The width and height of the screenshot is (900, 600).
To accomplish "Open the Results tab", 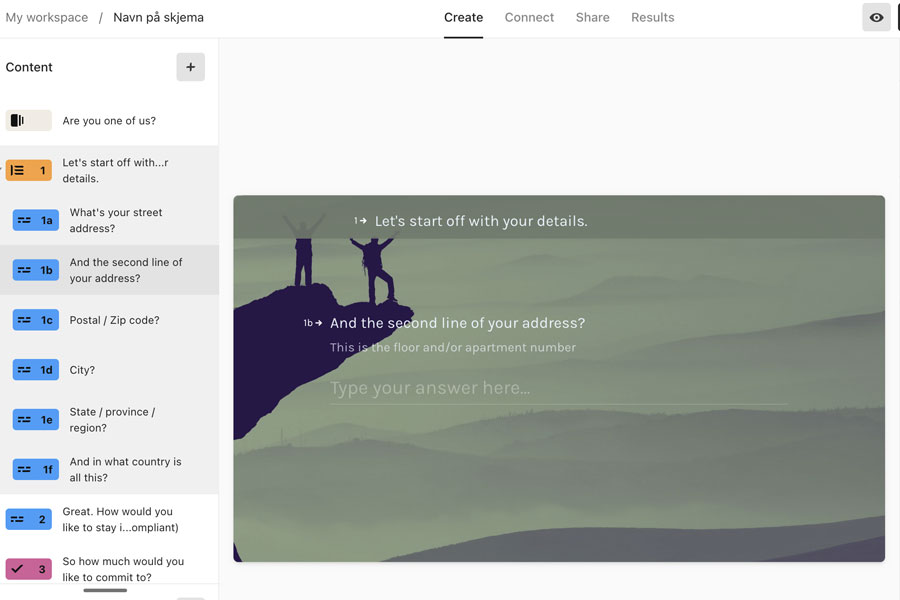I will pyautogui.click(x=653, y=18).
